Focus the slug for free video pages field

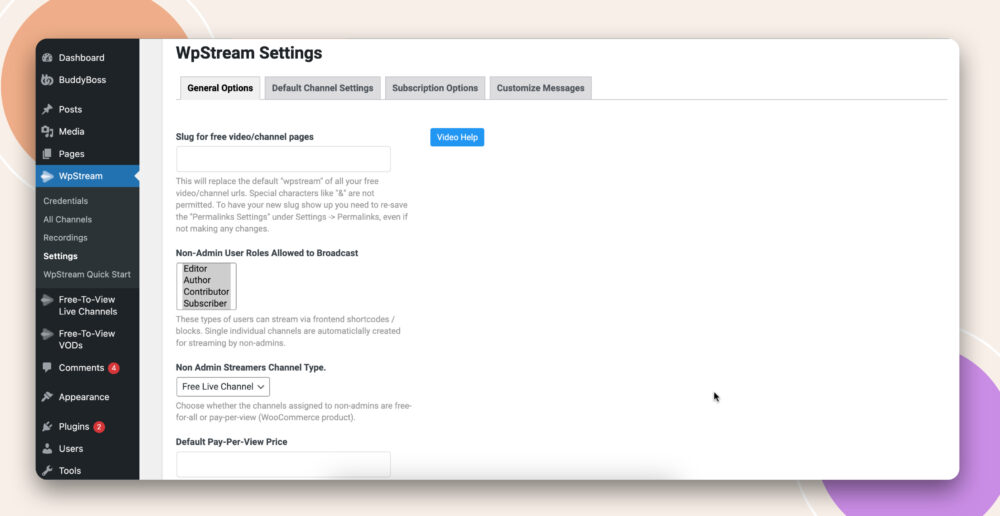pyautogui.click(x=283, y=160)
